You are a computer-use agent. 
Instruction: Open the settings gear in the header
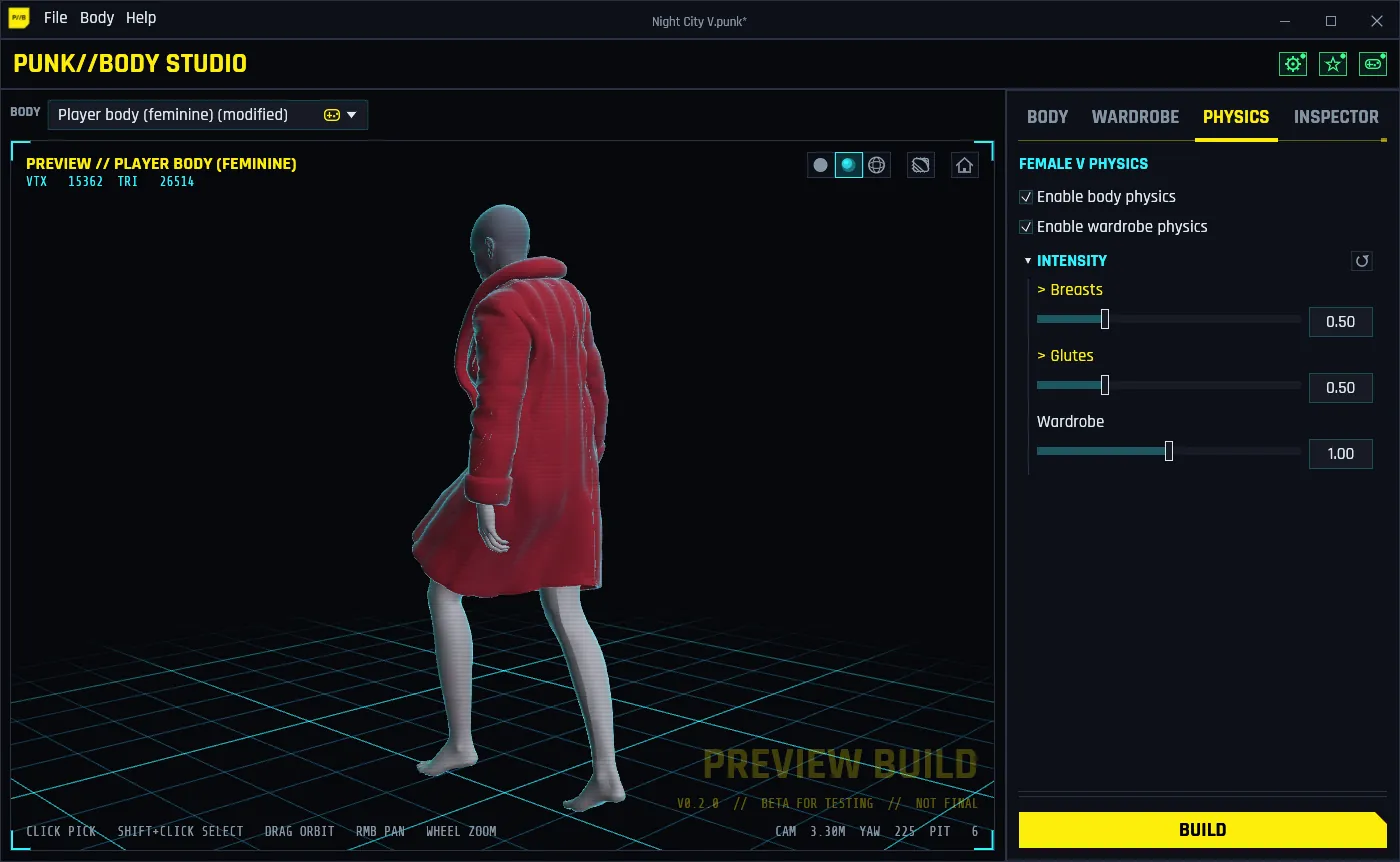point(1293,64)
